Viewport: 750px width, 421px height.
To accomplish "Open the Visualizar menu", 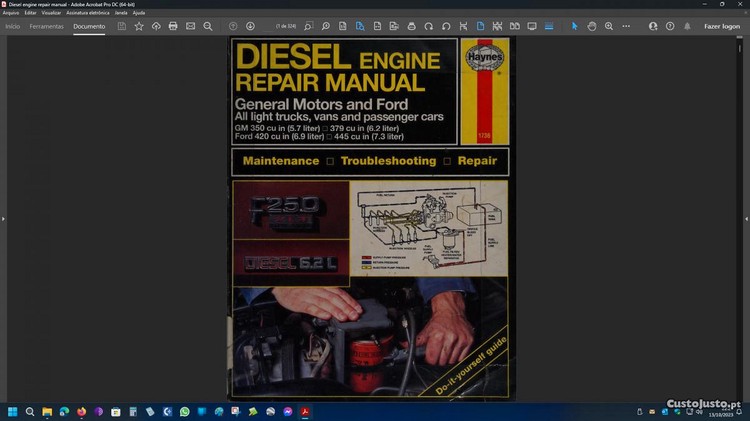I will (x=51, y=12).
